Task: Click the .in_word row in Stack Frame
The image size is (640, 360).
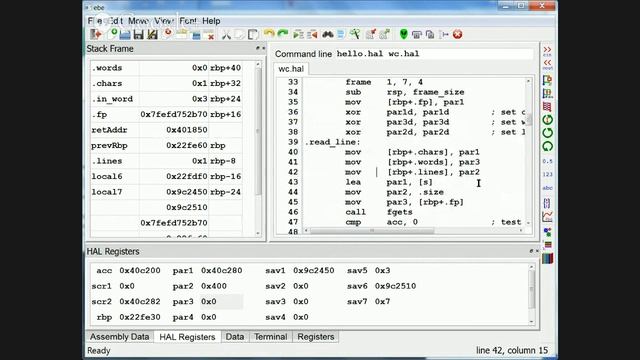Action: click(167, 99)
